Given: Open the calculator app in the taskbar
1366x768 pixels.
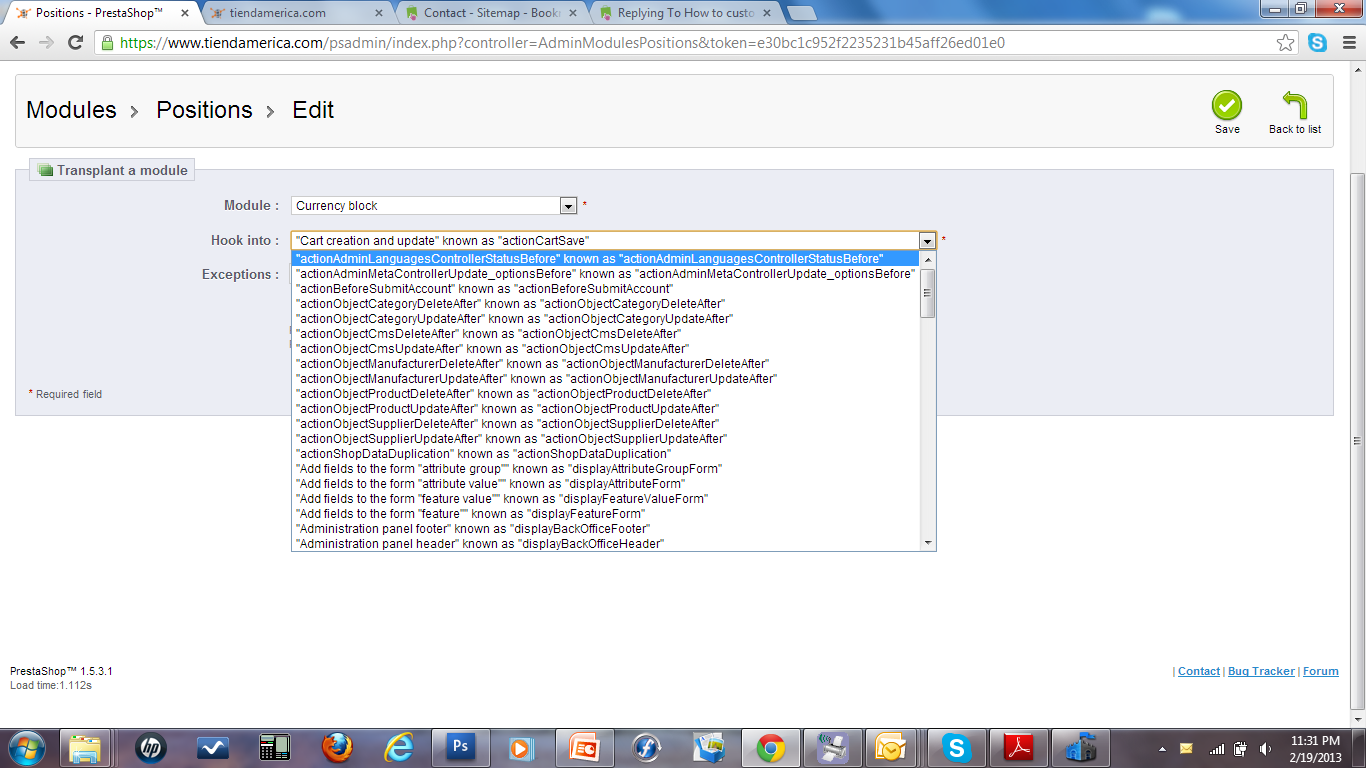Looking at the screenshot, I should [x=273, y=748].
